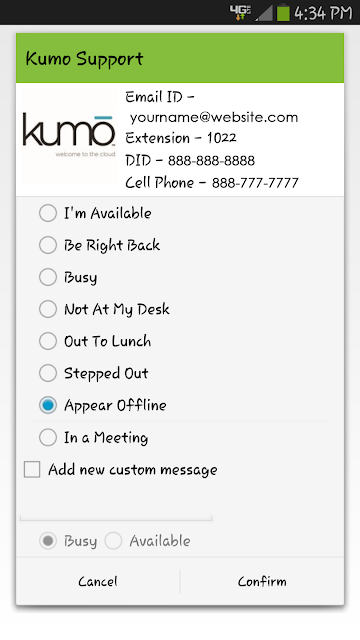Screen dimensions: 360x640
Task: Tap the Kumo logo image
Action: (x=69, y=136)
